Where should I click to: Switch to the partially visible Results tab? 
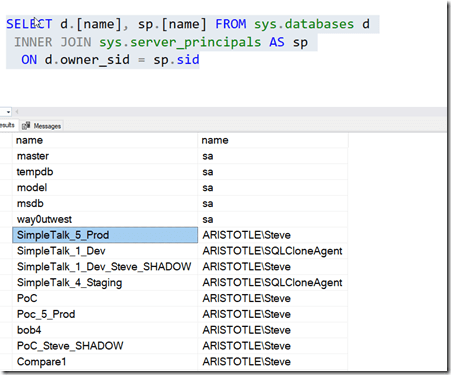7,125
